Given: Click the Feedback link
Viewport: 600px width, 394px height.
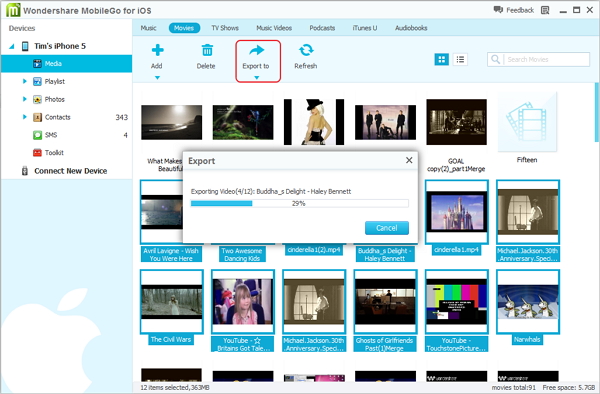Looking at the screenshot, I should (520, 10).
